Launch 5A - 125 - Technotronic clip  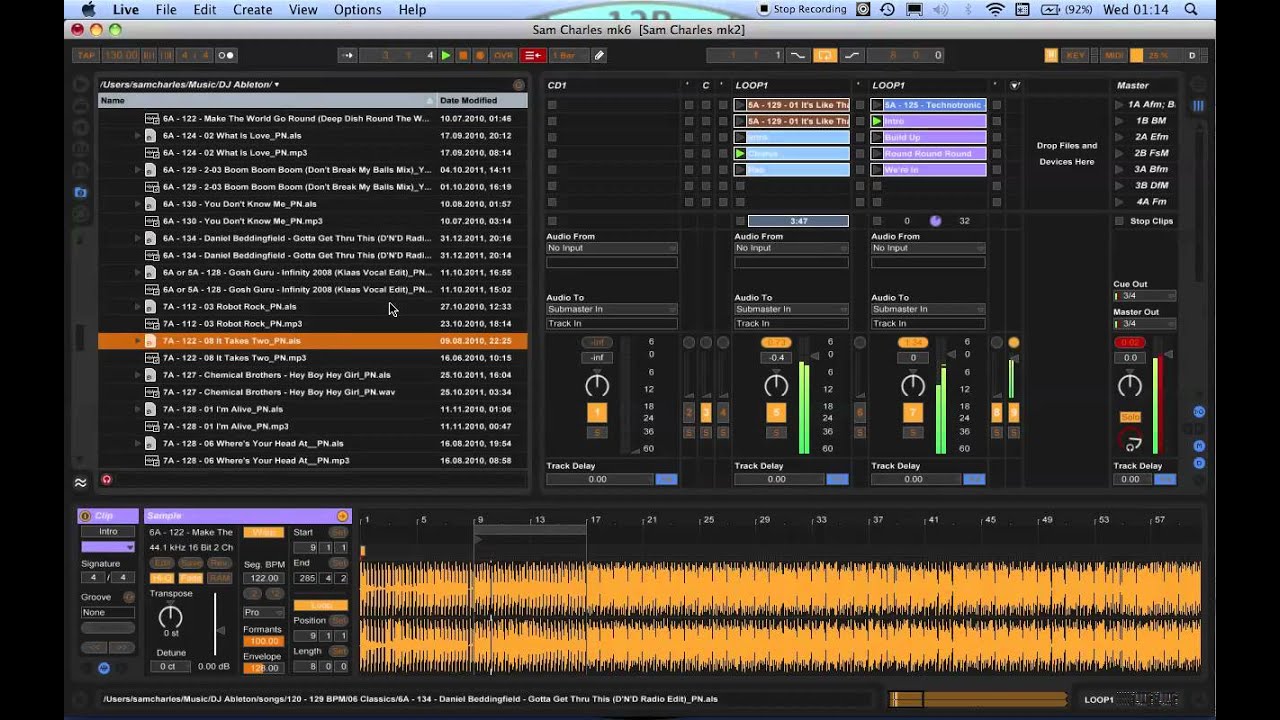click(877, 105)
